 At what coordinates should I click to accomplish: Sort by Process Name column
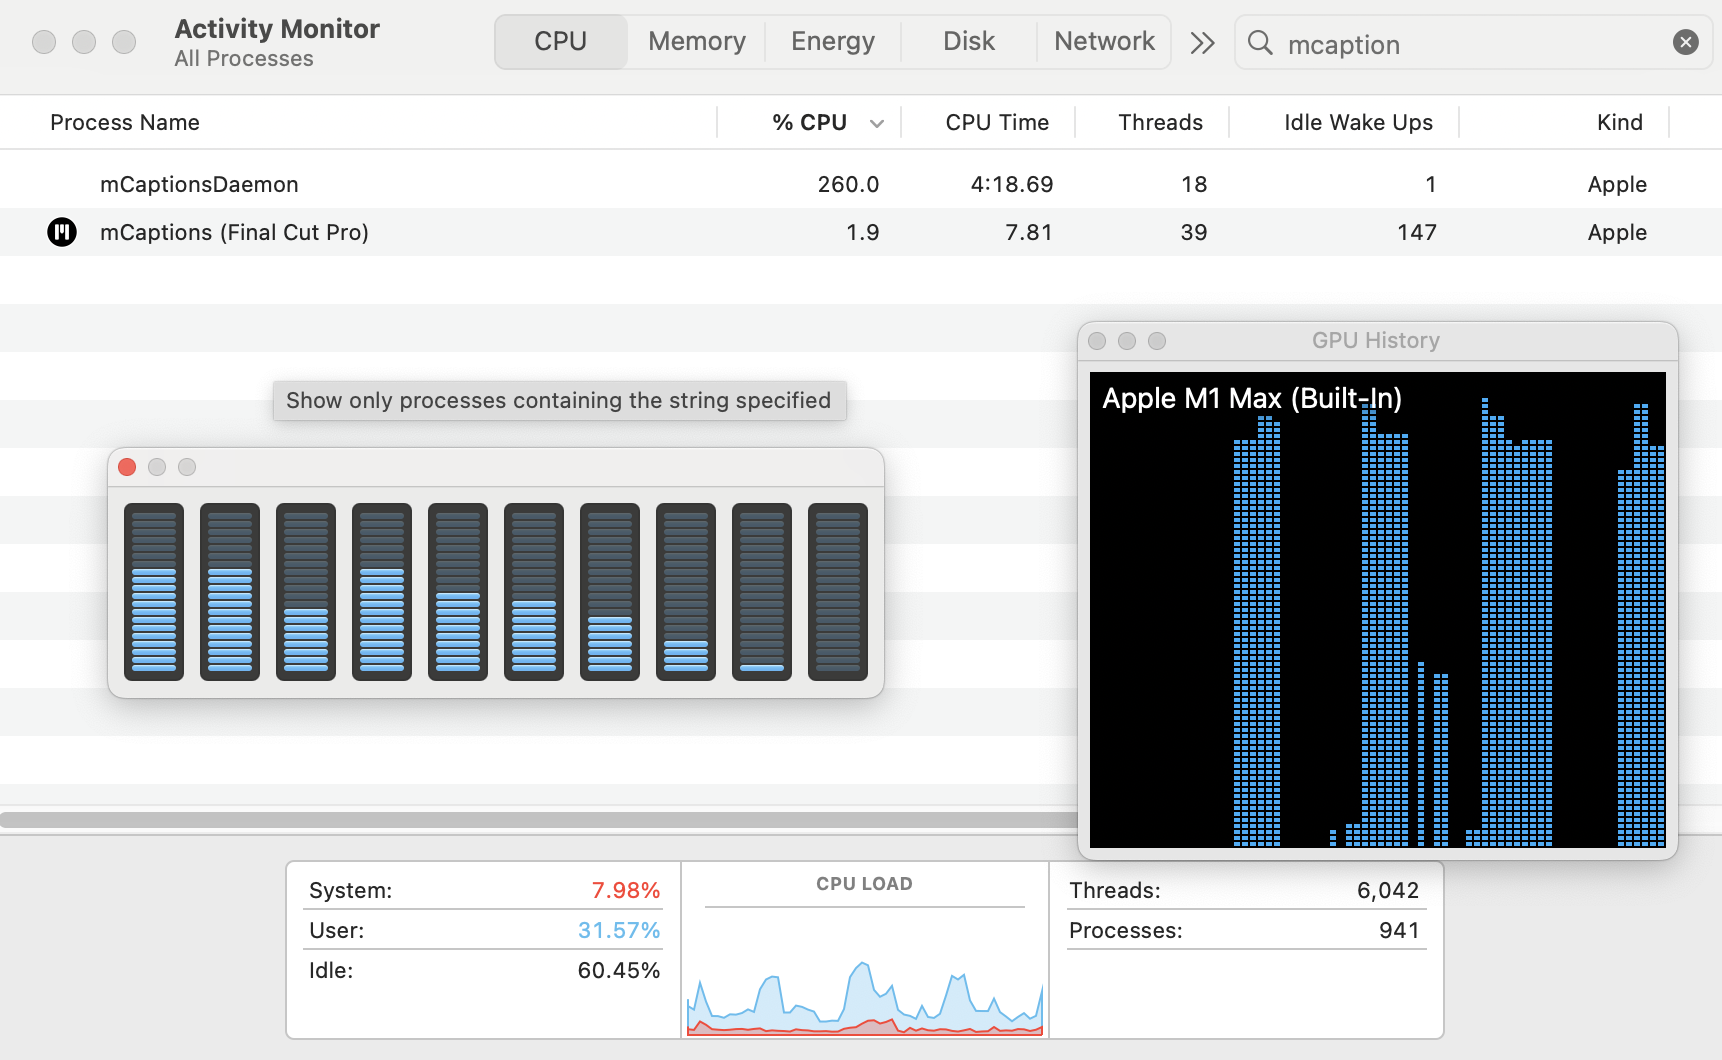[x=125, y=123]
